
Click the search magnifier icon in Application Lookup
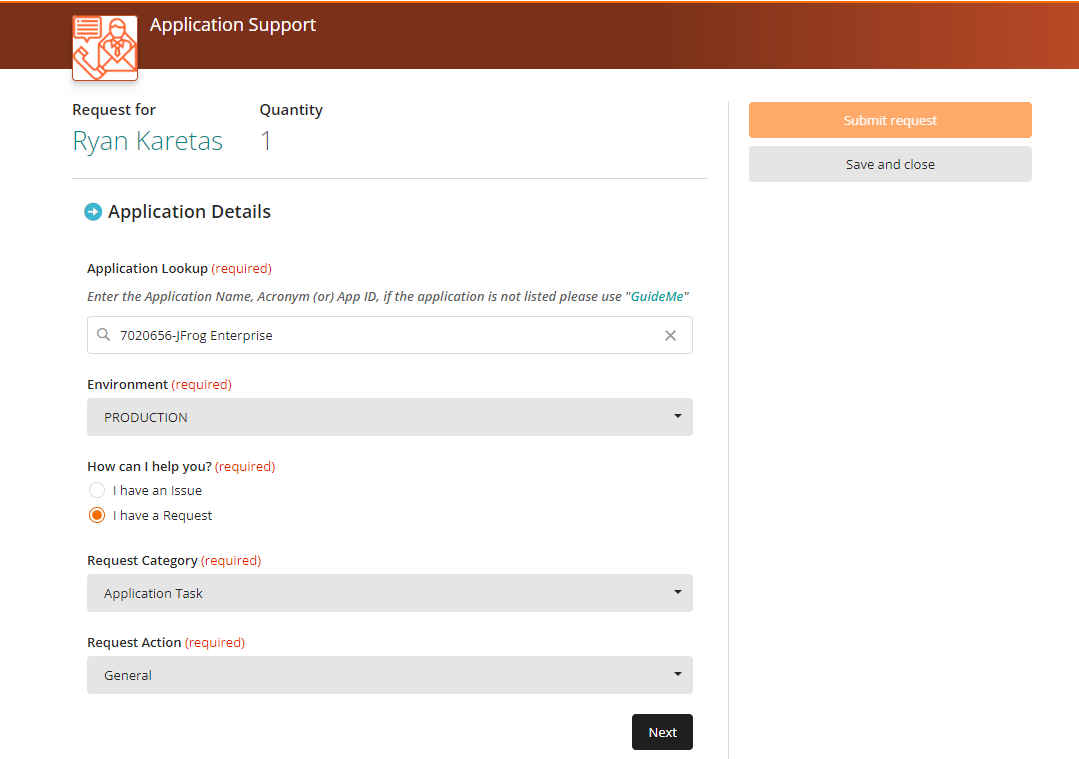click(x=103, y=334)
